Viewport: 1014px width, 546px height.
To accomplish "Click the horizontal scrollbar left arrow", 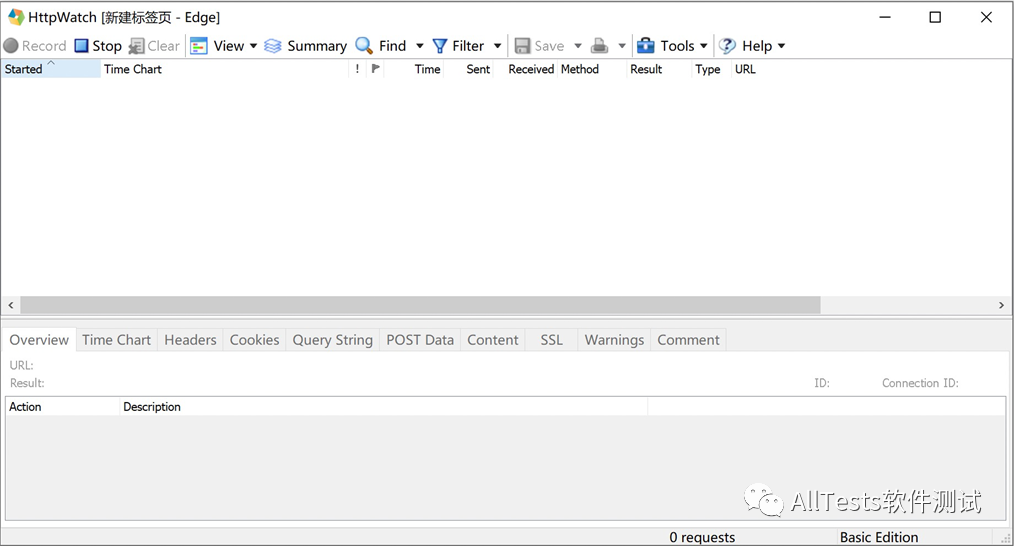I will click(x=11, y=305).
